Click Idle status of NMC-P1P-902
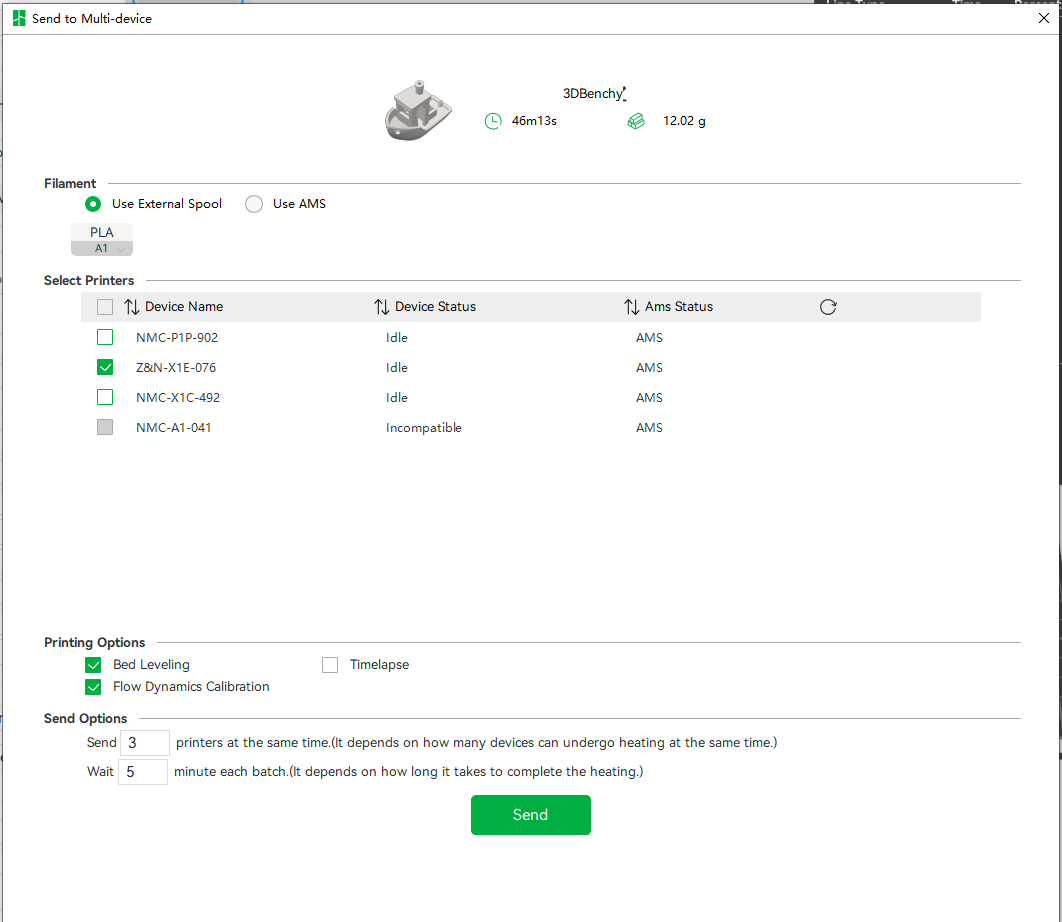 click(397, 337)
